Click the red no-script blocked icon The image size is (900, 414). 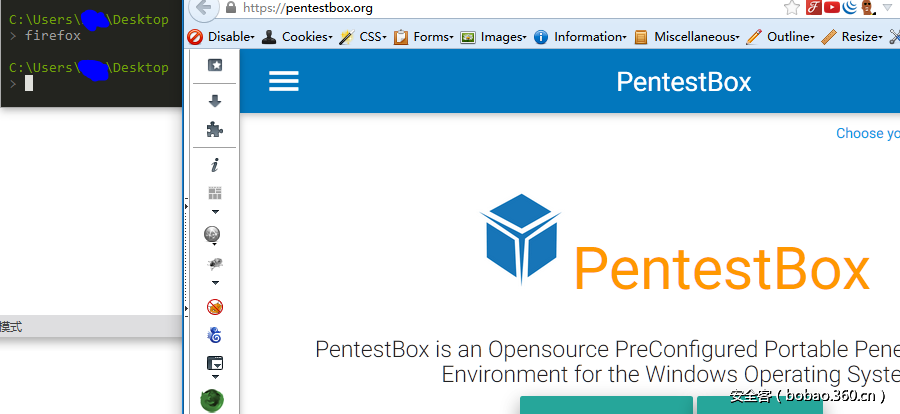pyautogui.click(x=214, y=307)
